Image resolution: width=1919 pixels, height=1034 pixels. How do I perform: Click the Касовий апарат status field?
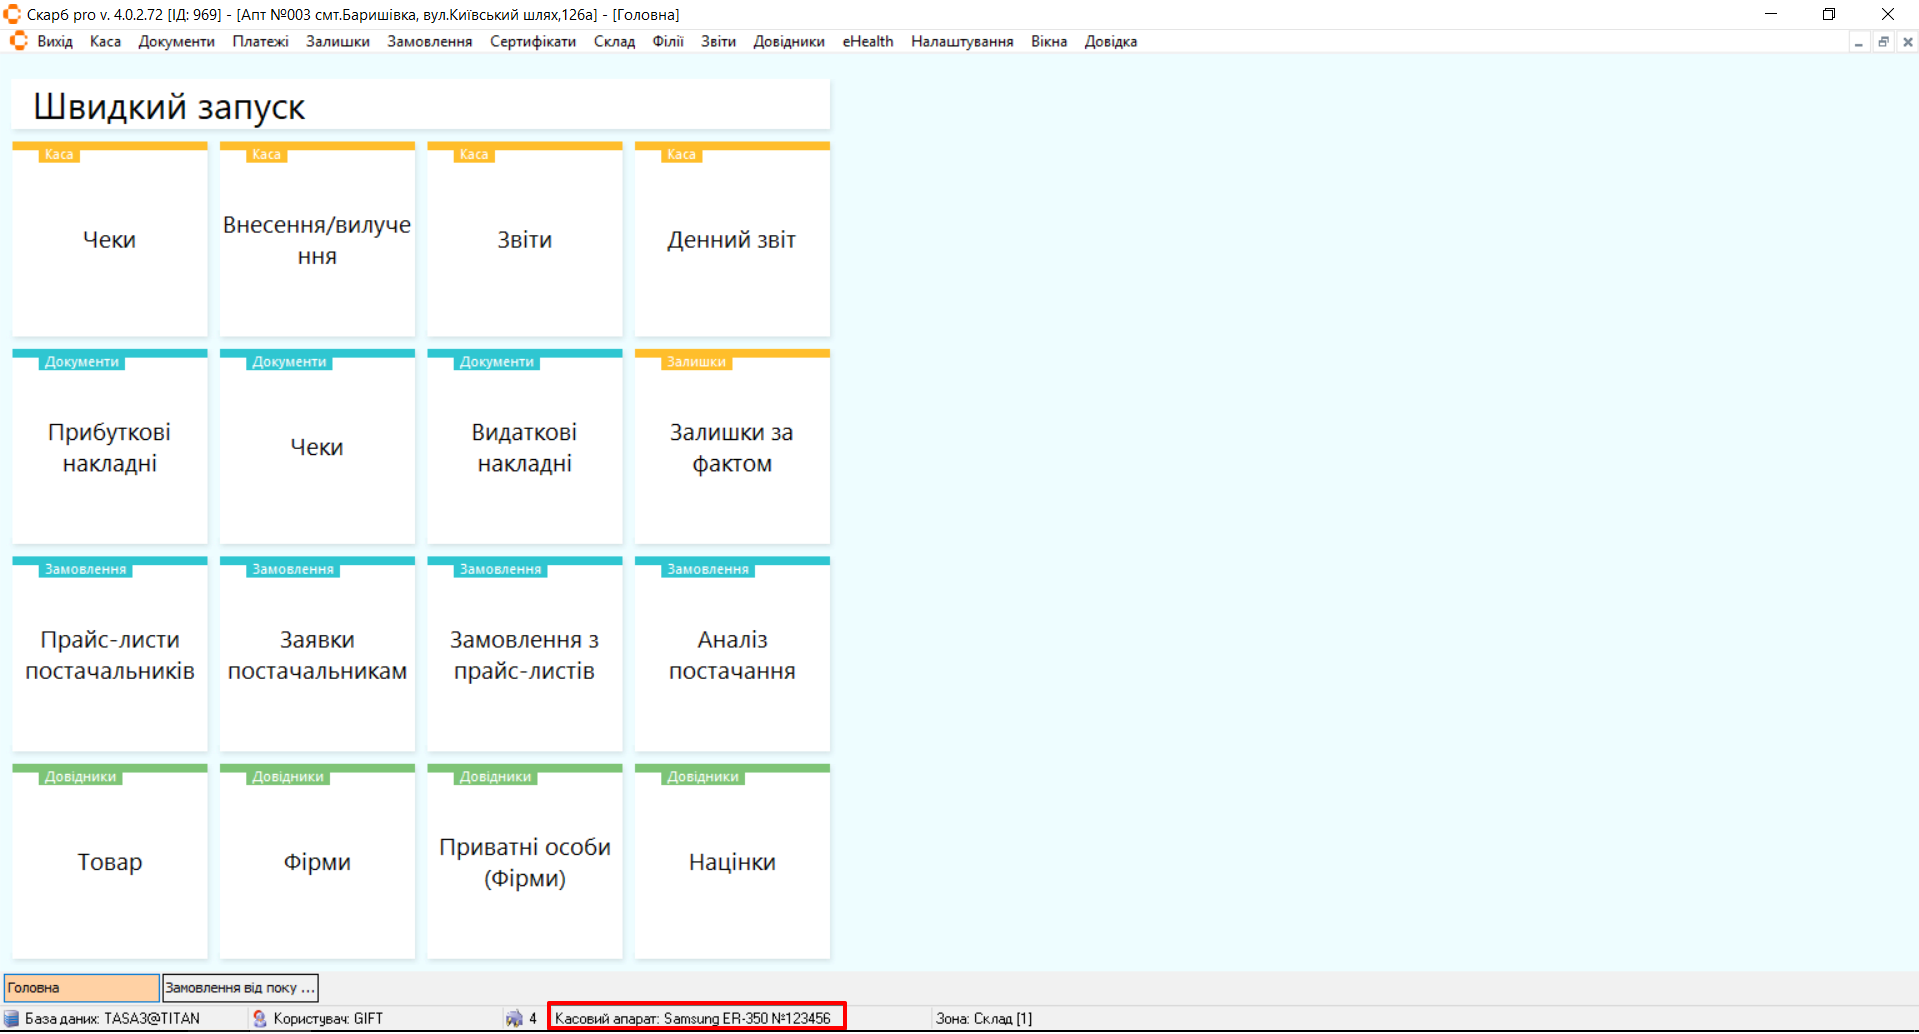coord(696,1018)
